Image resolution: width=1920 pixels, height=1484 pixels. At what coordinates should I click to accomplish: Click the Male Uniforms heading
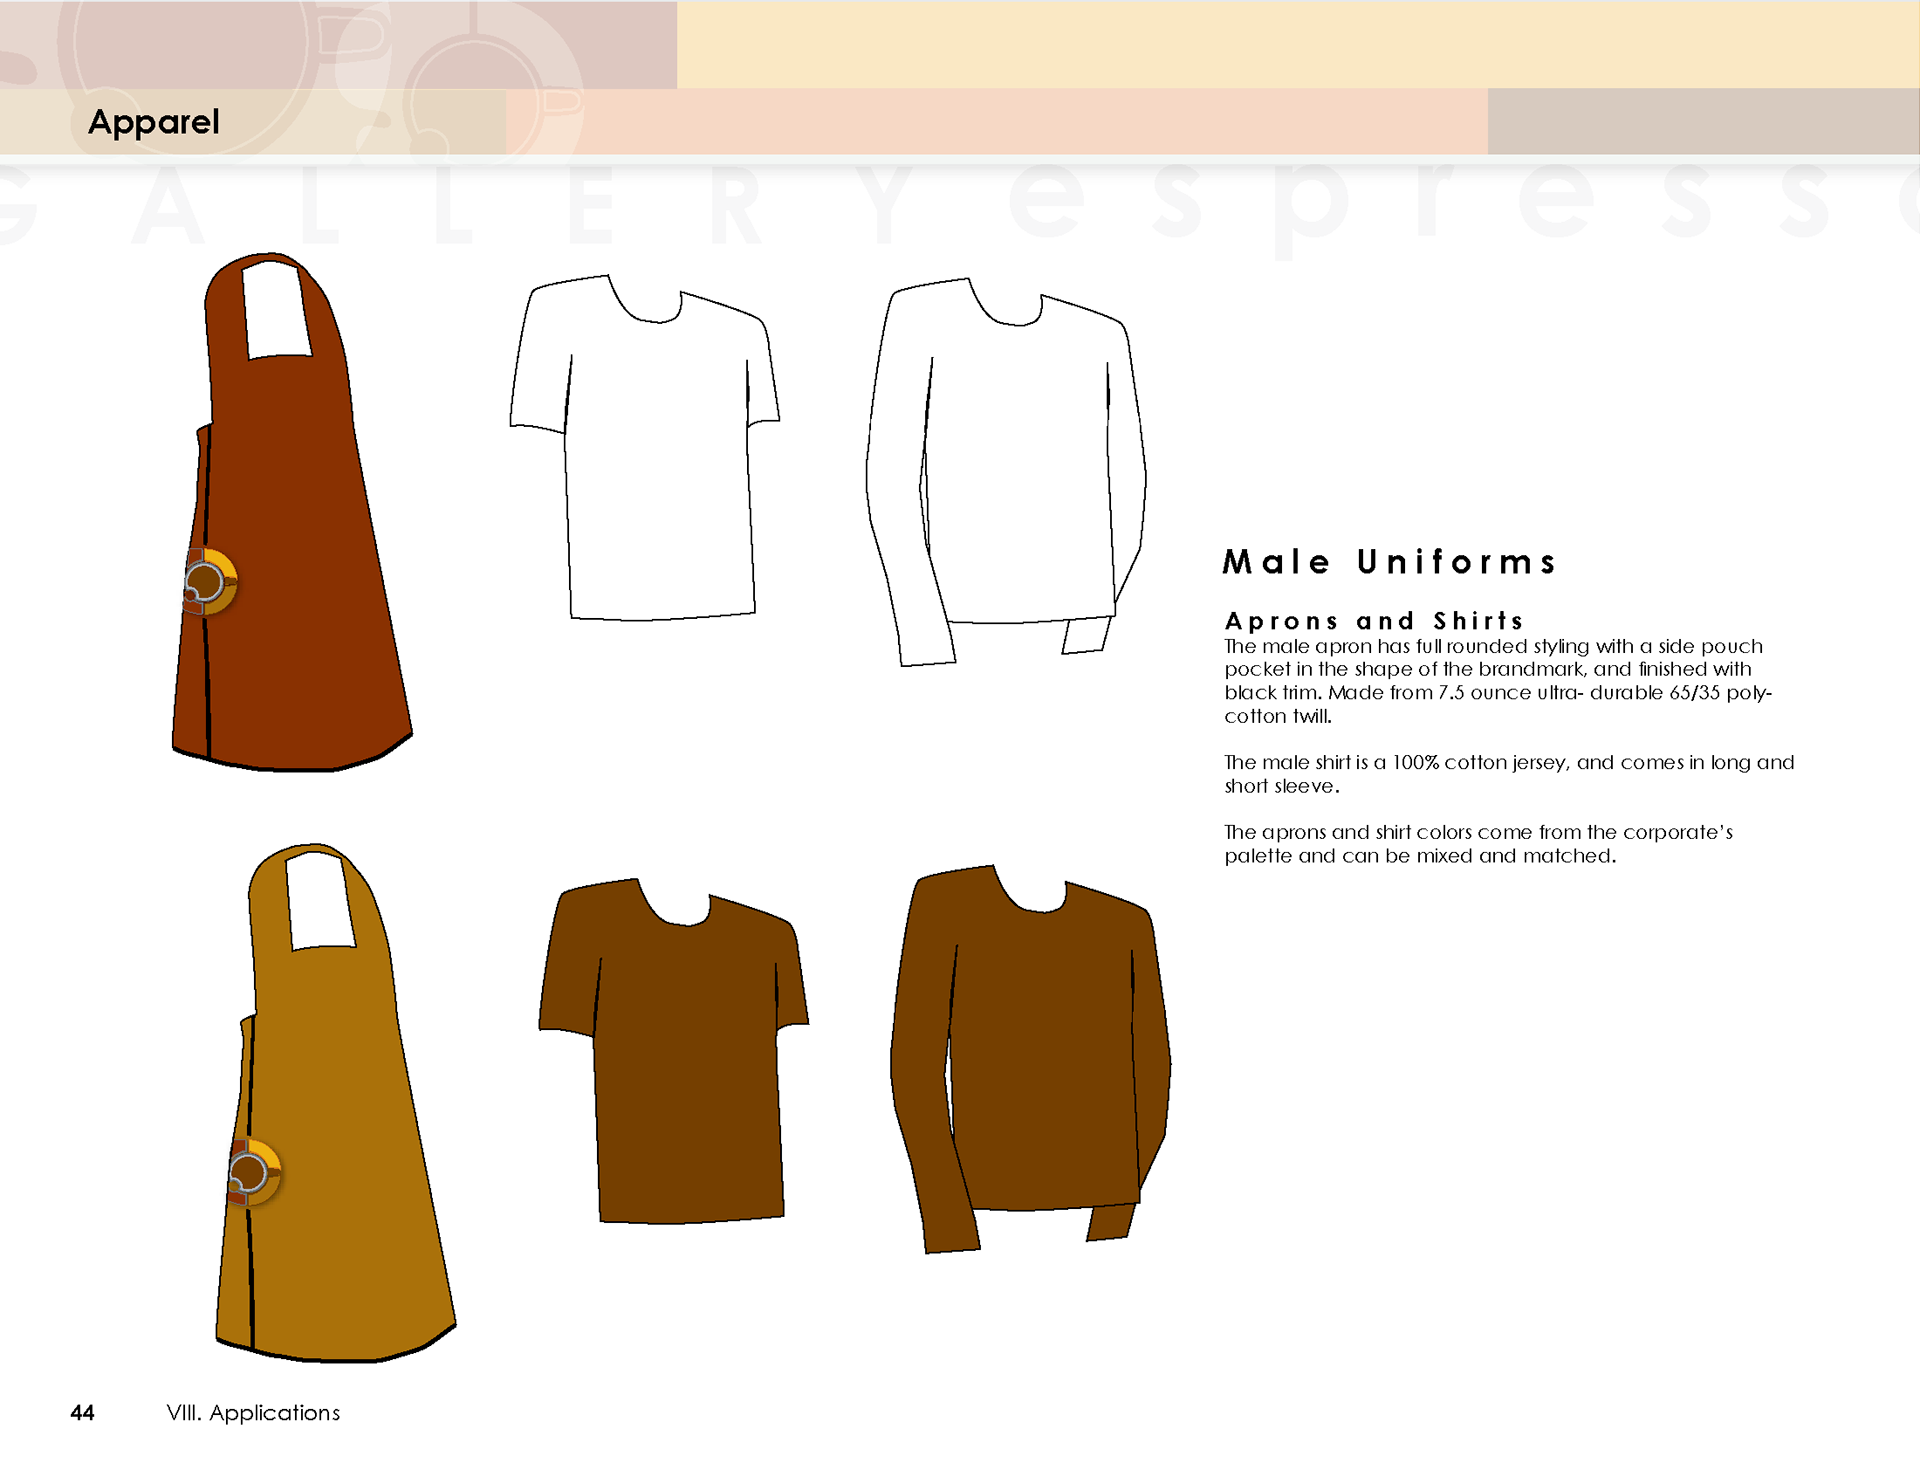pos(1390,562)
